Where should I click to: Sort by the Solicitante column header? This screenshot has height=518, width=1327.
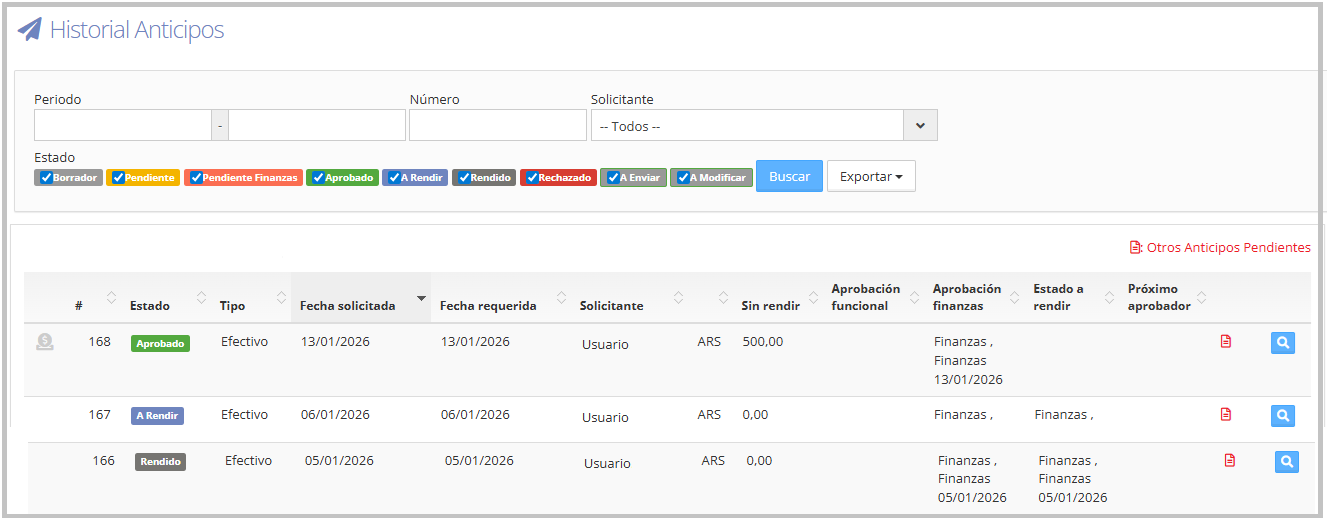611,305
